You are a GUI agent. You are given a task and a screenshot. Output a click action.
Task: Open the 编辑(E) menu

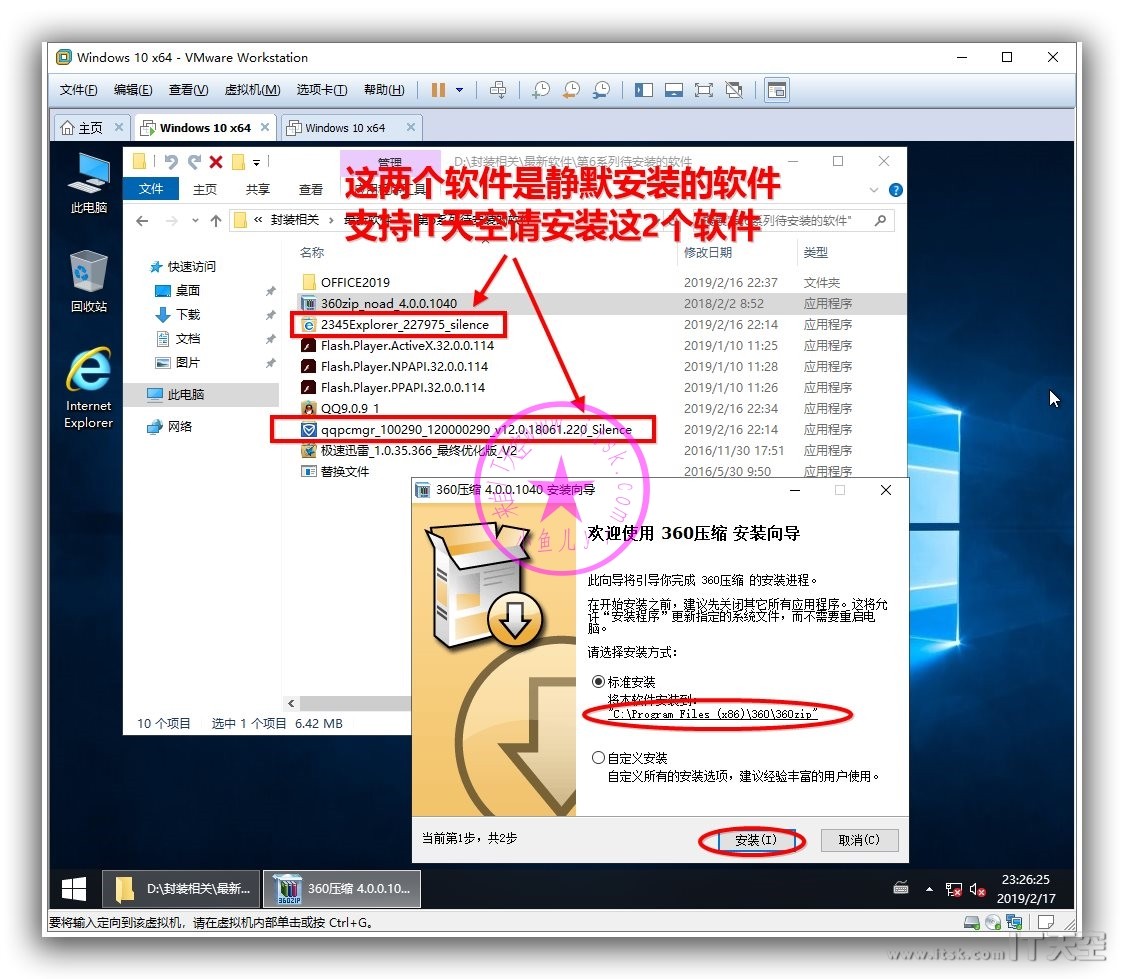(133, 90)
